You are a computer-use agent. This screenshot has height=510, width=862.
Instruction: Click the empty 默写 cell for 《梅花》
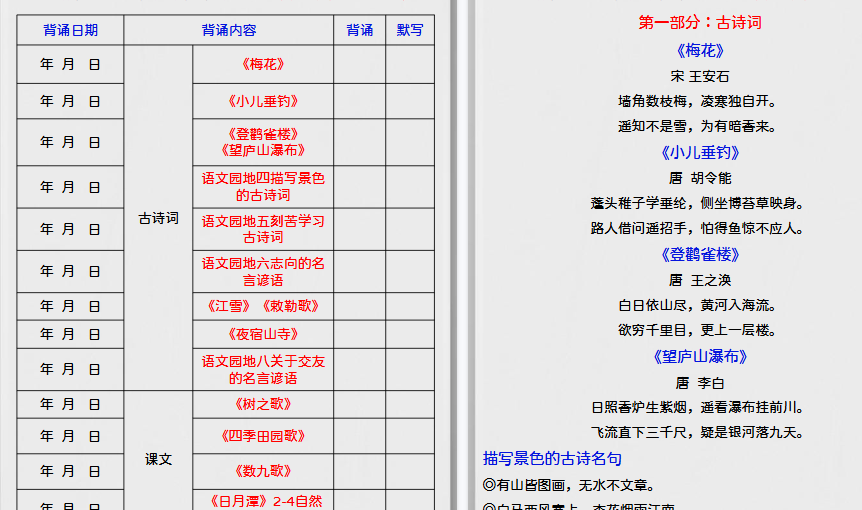click(x=410, y=64)
